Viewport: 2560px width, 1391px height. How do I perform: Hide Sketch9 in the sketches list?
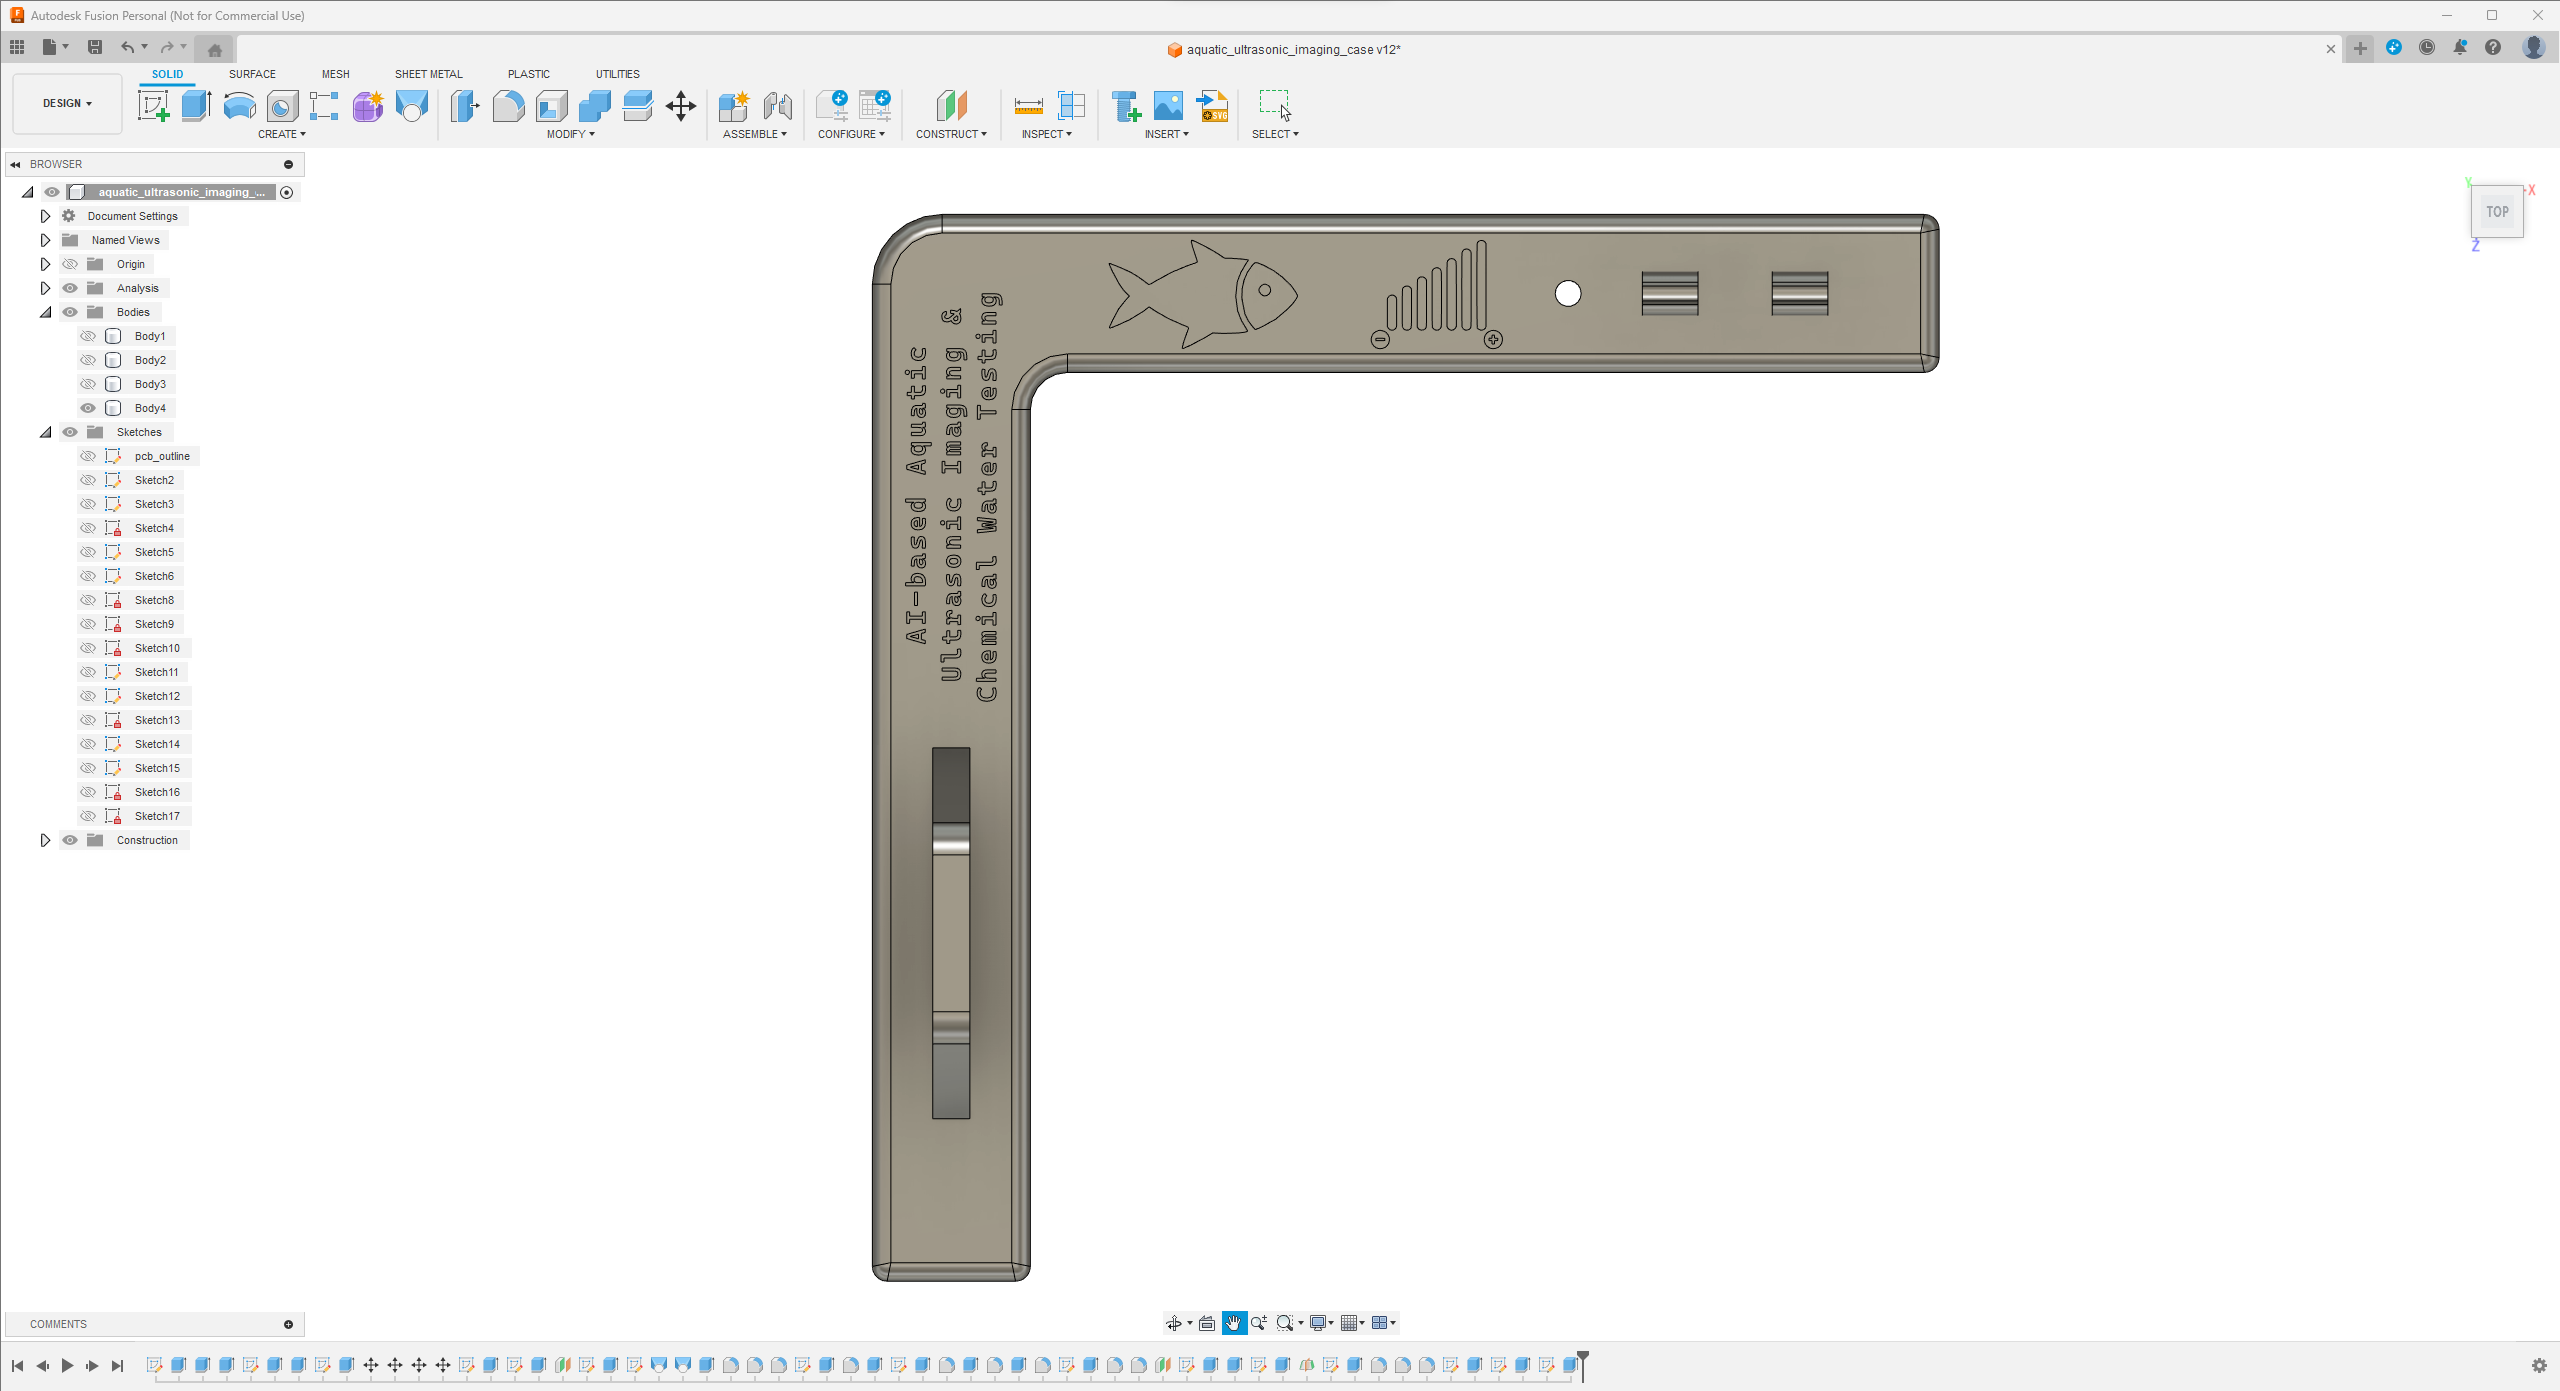tap(87, 622)
